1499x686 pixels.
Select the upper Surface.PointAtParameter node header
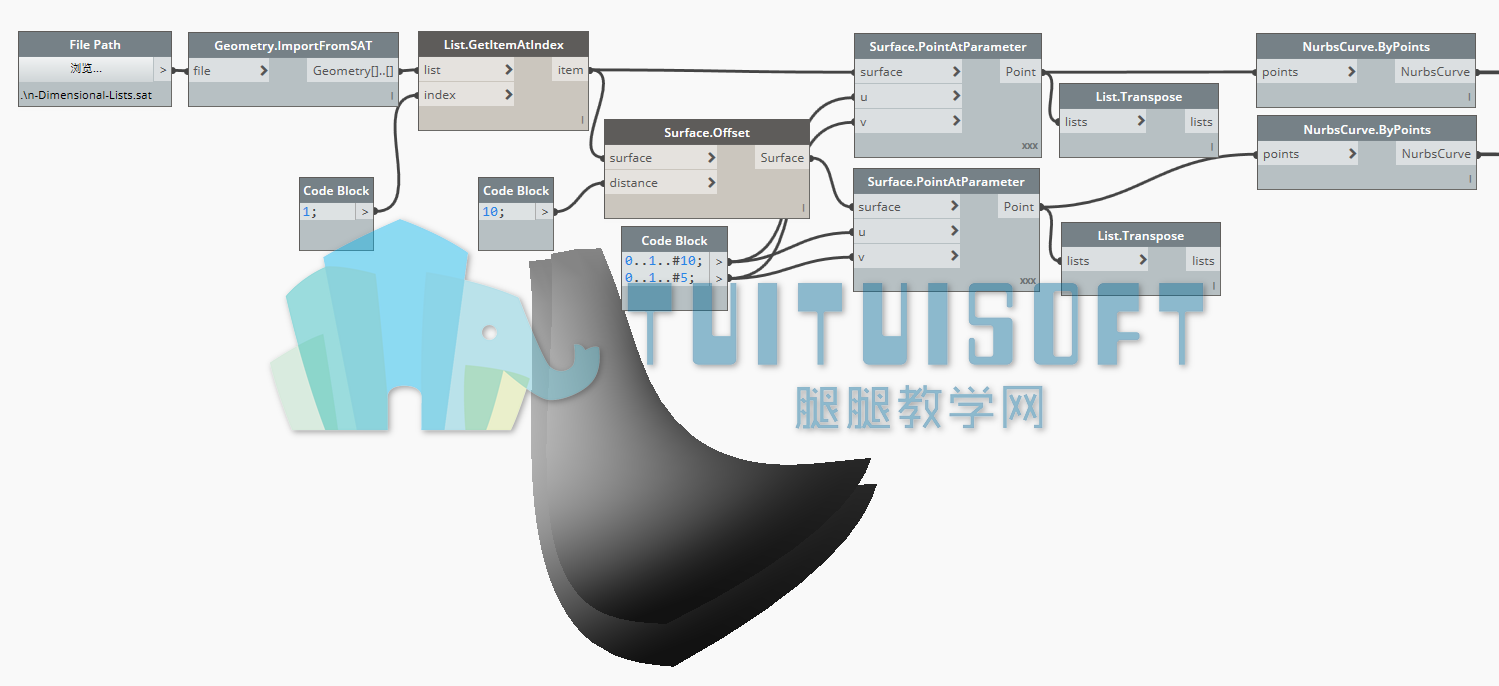click(x=947, y=46)
